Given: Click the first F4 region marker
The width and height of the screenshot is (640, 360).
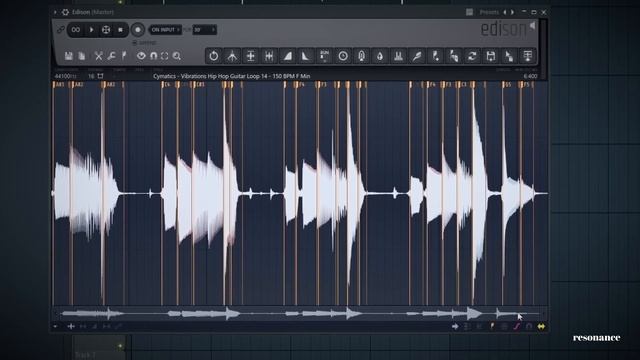Looking at the screenshot, I should click(301, 85).
